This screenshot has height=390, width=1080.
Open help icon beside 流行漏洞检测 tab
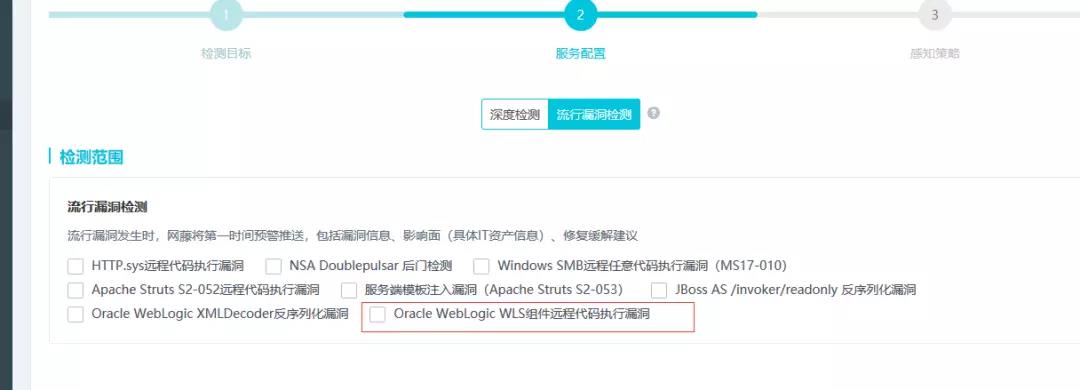pos(654,113)
